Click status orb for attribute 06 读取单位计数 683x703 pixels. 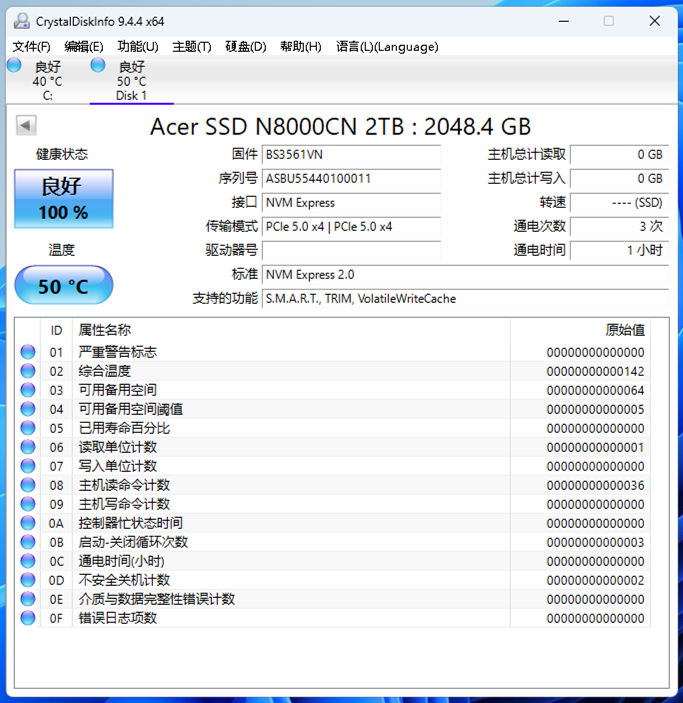(28, 447)
